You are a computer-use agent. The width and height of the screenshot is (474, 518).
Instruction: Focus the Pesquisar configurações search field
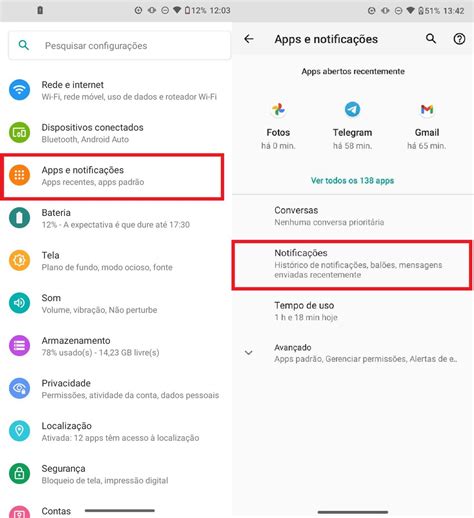pos(119,45)
